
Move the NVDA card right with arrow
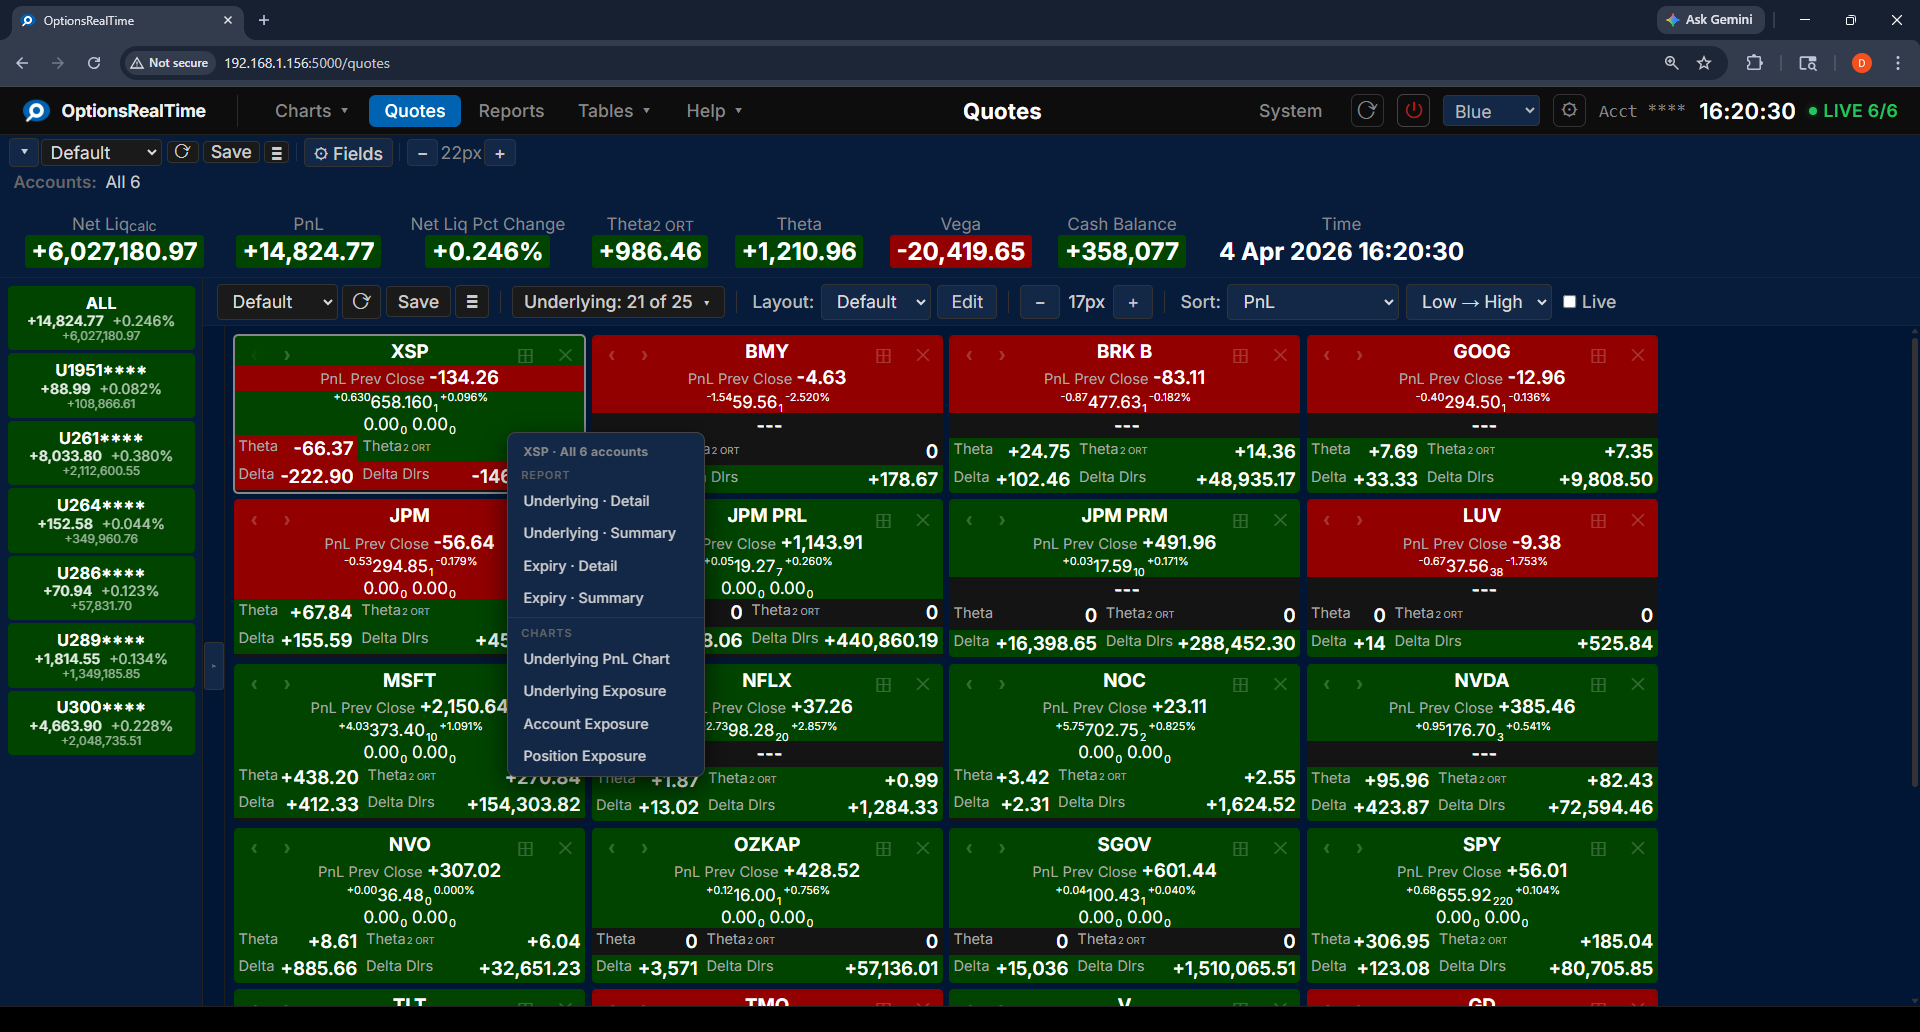pyautogui.click(x=1359, y=684)
